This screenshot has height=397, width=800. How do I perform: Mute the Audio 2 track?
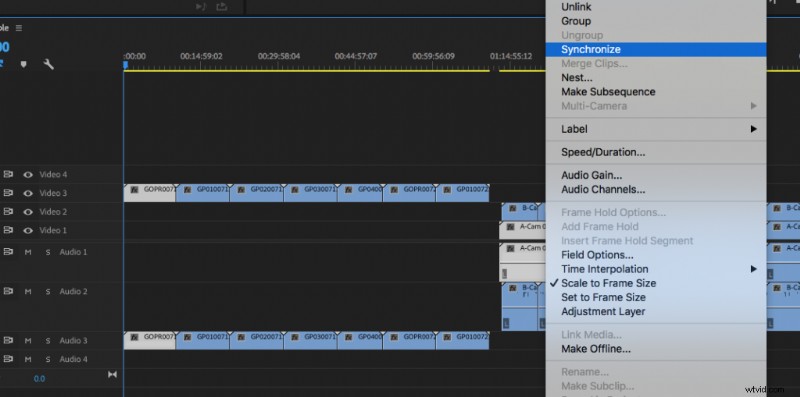coord(28,291)
